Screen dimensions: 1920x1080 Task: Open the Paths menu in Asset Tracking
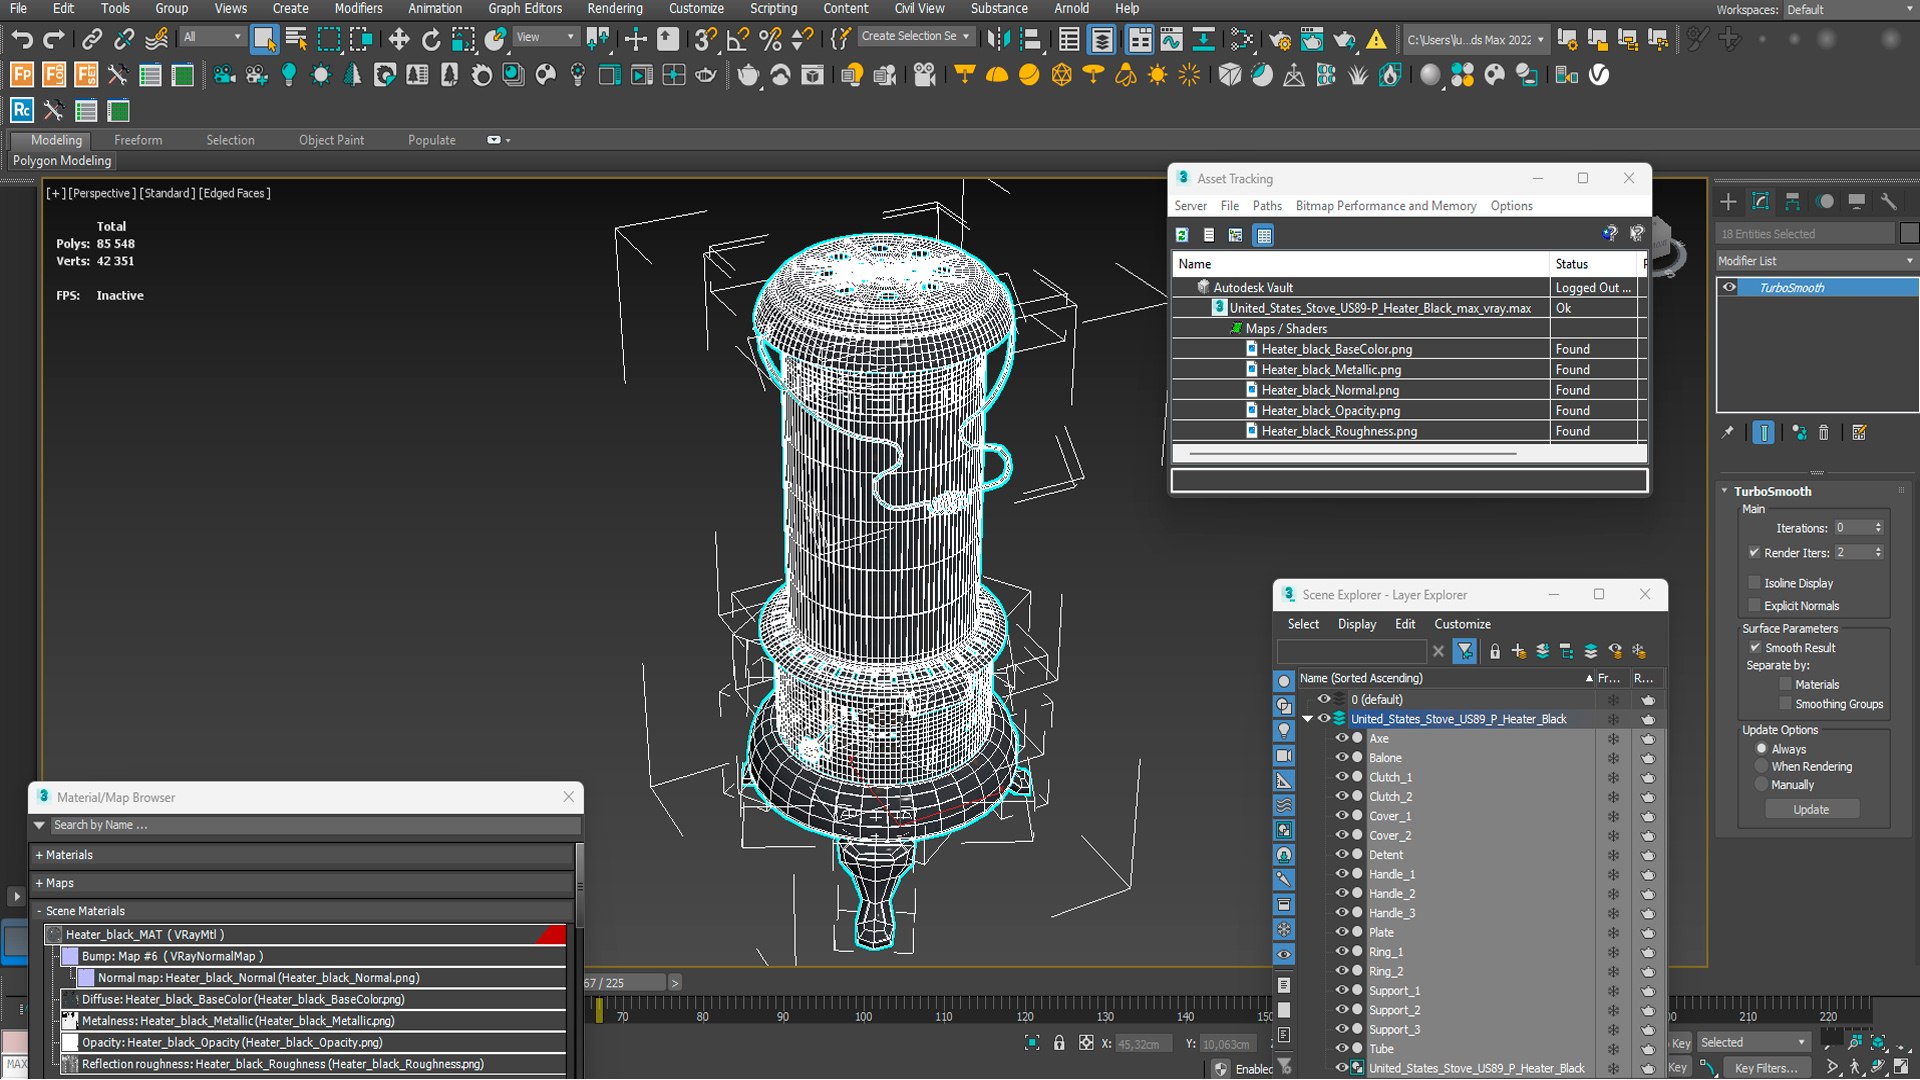click(1267, 206)
